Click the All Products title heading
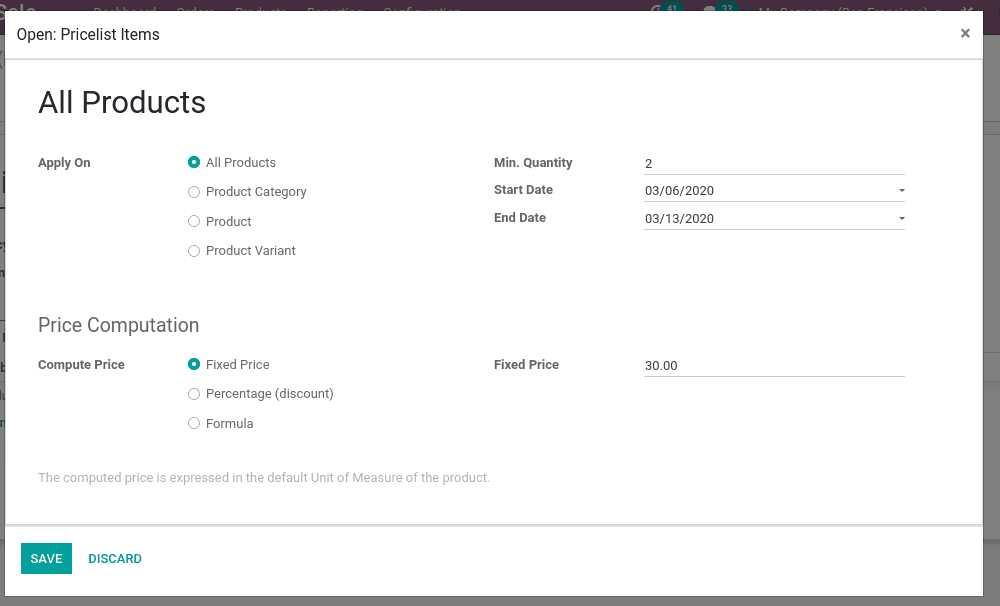The width and height of the screenshot is (1000, 606). [x=122, y=102]
